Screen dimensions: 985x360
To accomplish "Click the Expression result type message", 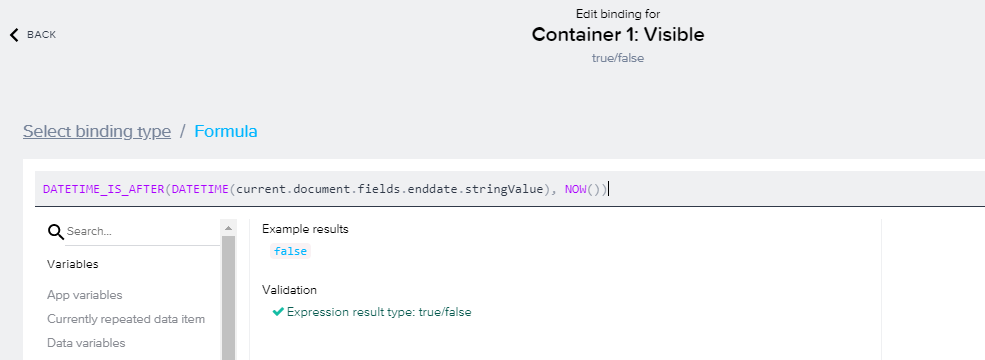I will pos(379,312).
